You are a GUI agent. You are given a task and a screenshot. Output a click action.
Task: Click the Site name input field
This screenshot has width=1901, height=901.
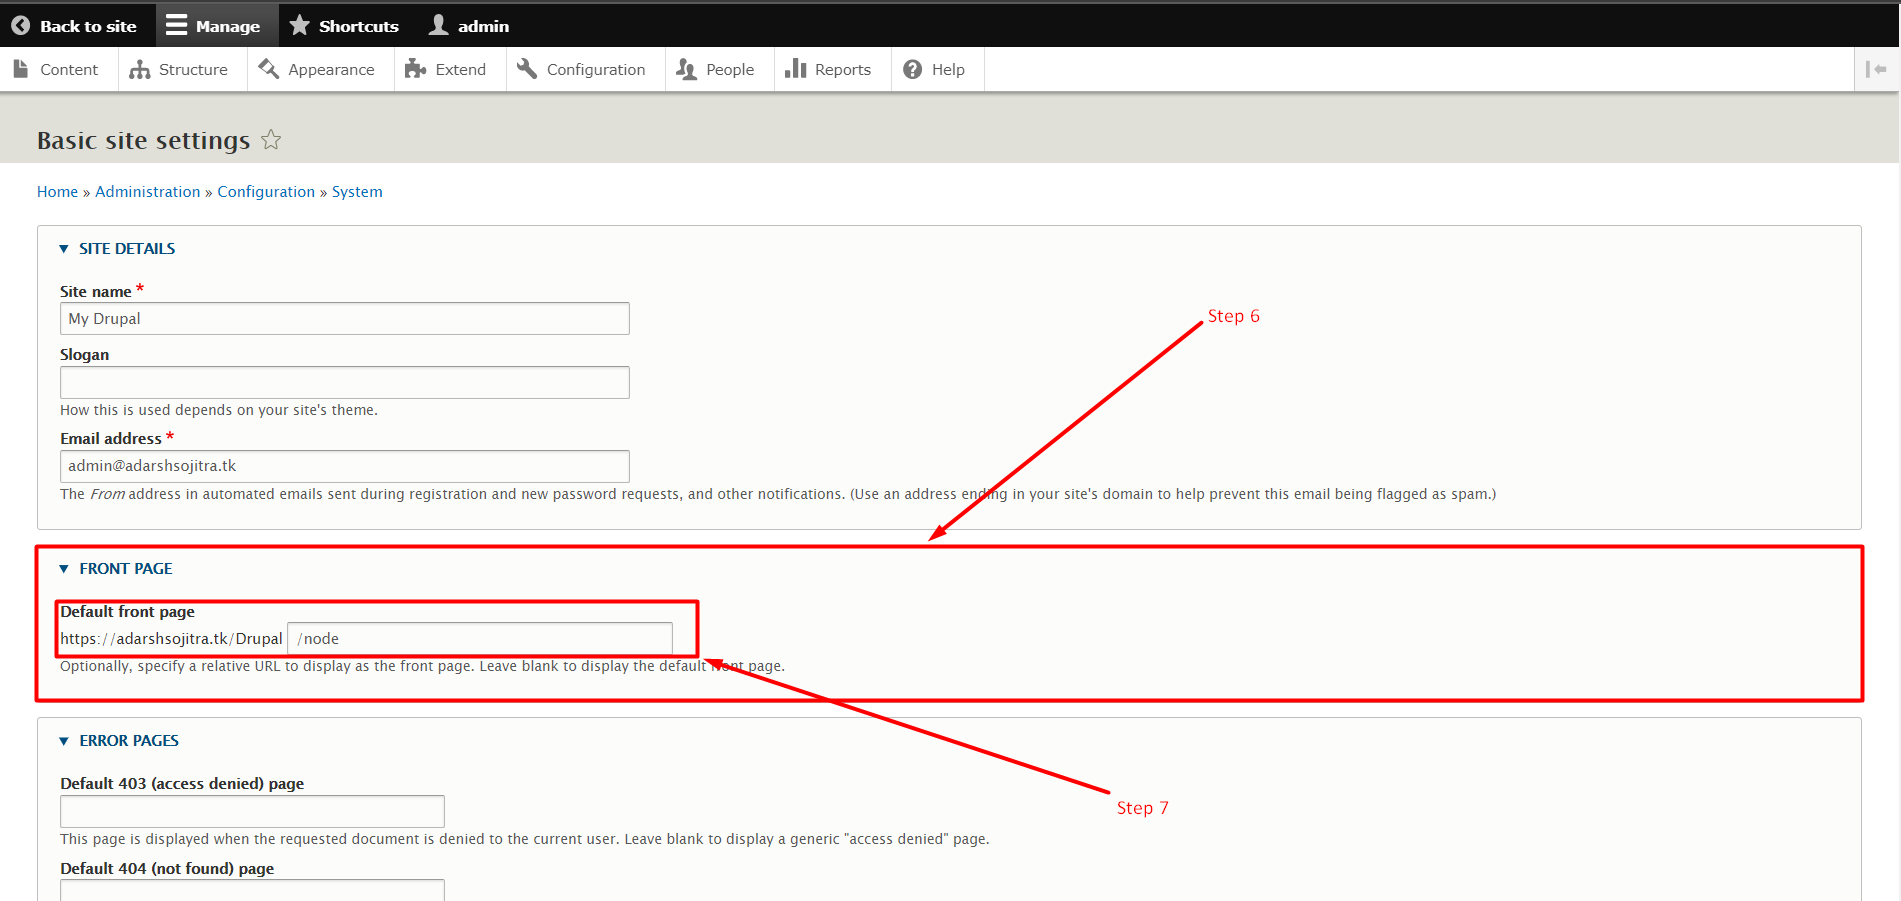(345, 318)
